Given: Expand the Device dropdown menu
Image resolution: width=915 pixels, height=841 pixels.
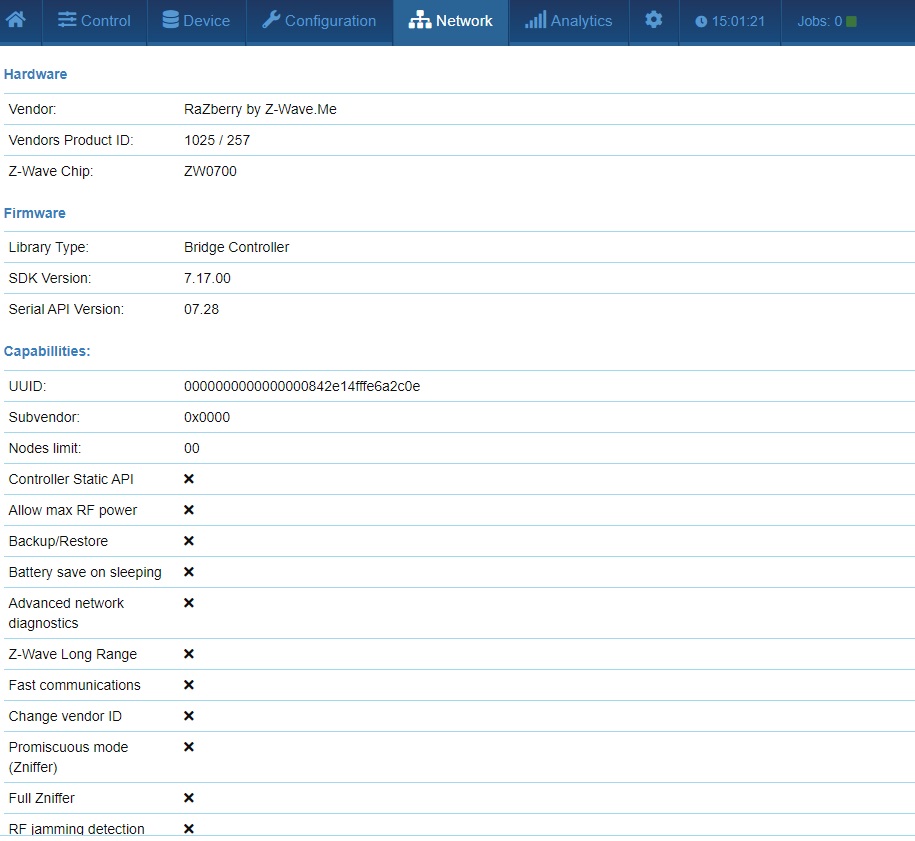Looking at the screenshot, I should coord(196,21).
